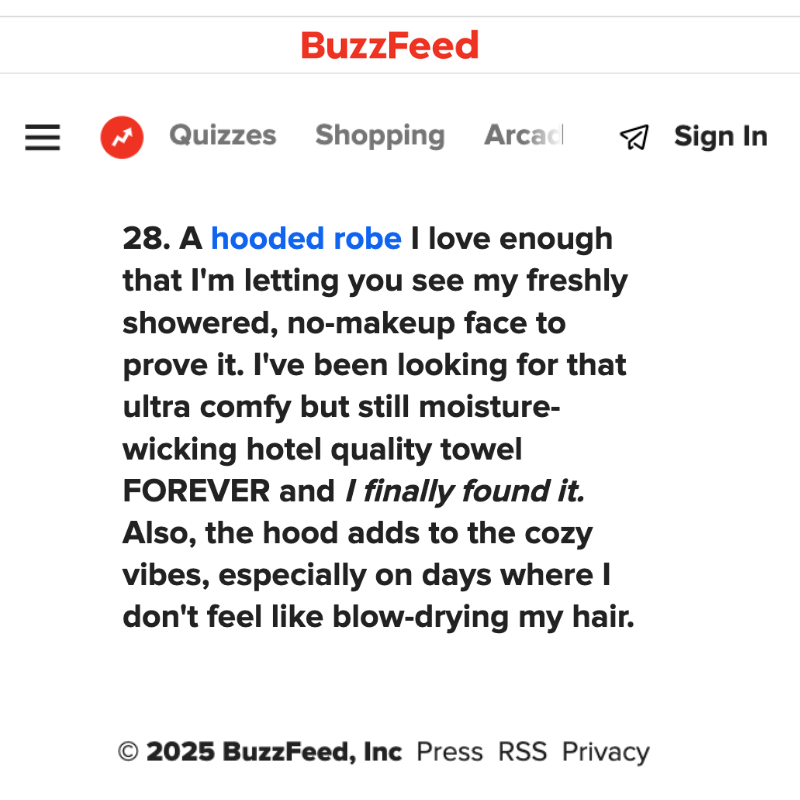
Task: Click the 2025 year in the footer
Action: (x=180, y=752)
